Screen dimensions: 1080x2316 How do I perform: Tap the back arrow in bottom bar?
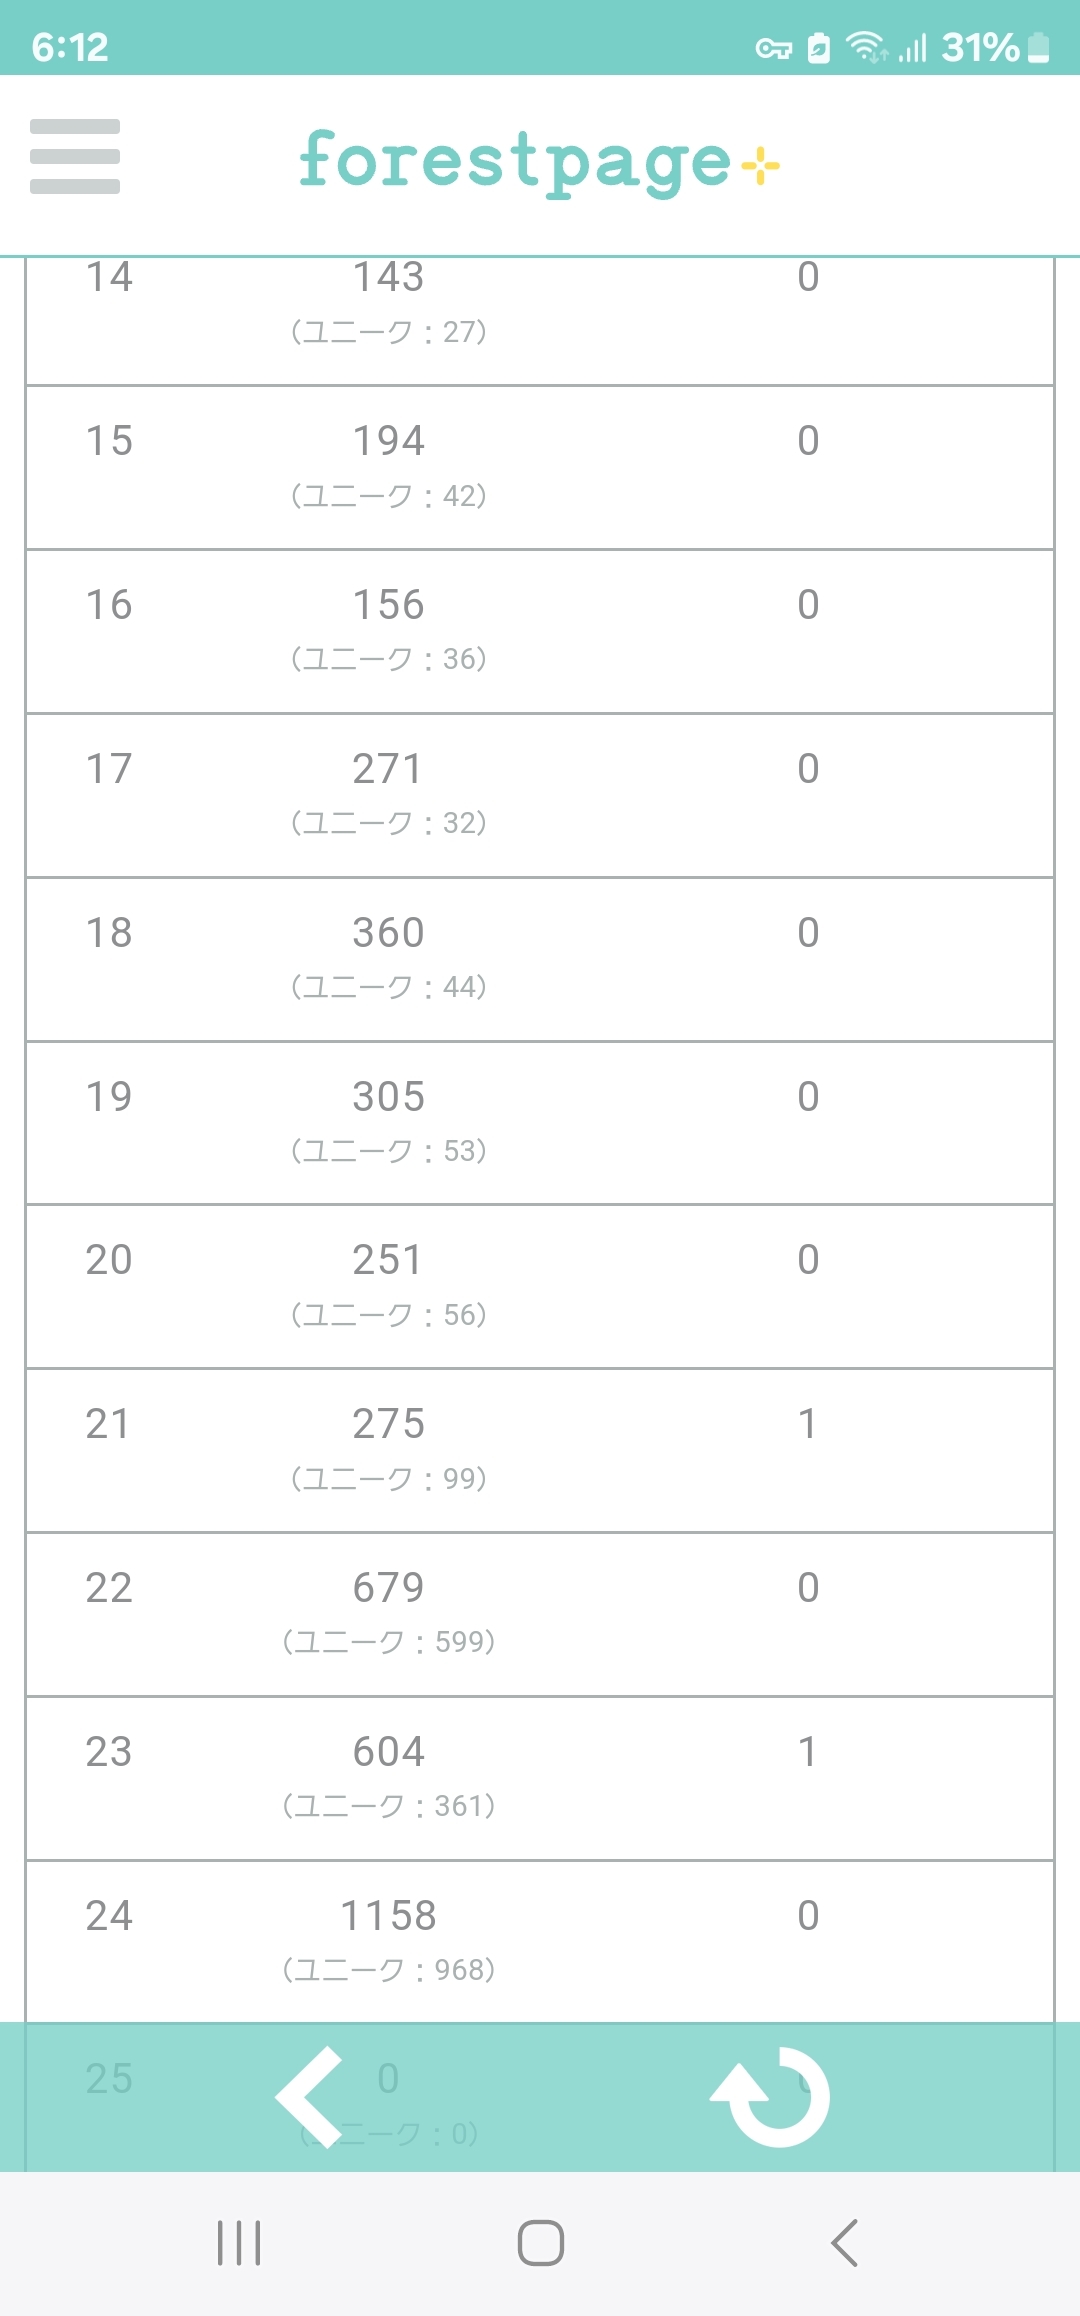point(310,2096)
